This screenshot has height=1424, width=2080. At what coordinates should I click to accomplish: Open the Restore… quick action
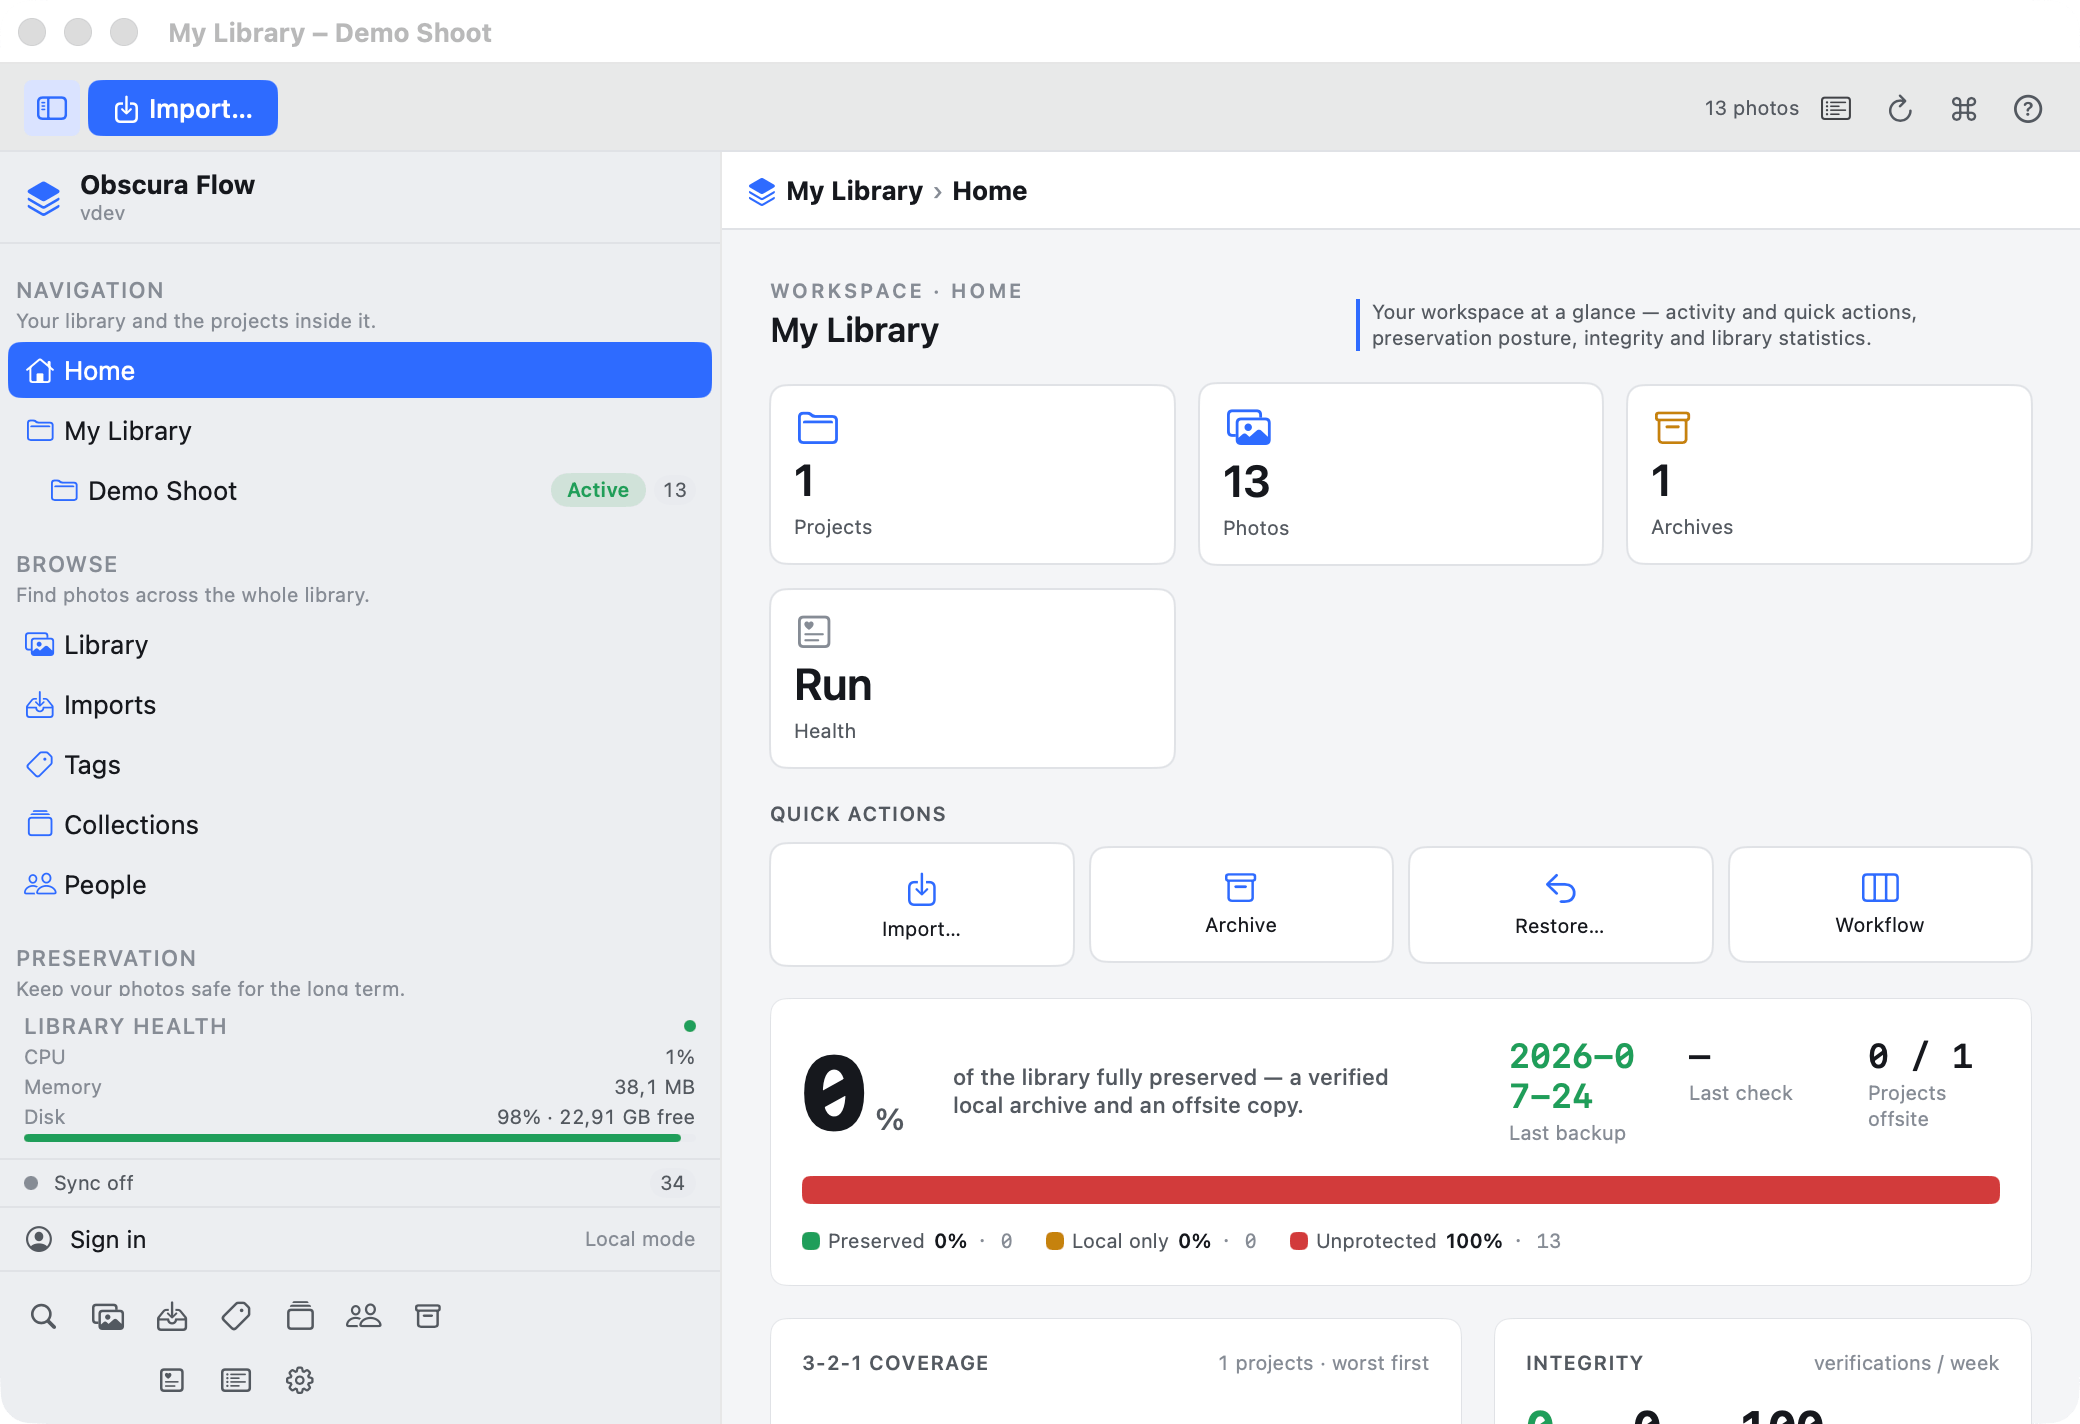point(1560,905)
